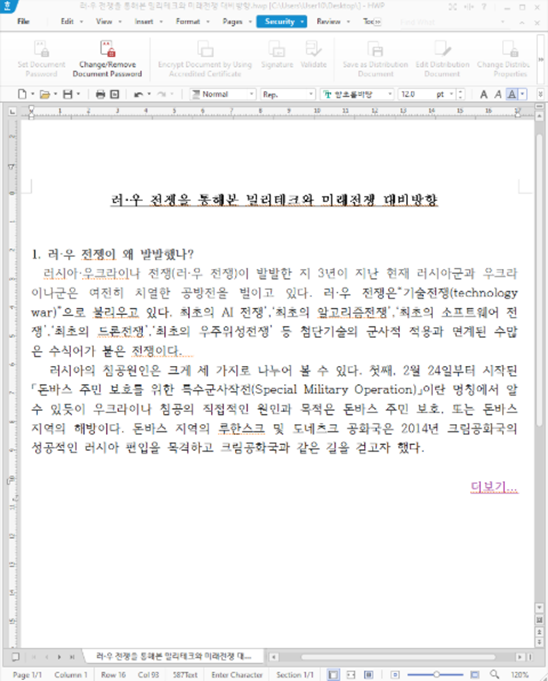Image resolution: width=548 pixels, height=681 pixels.
Task: Click the 더보기... link in document
Action: point(494,487)
